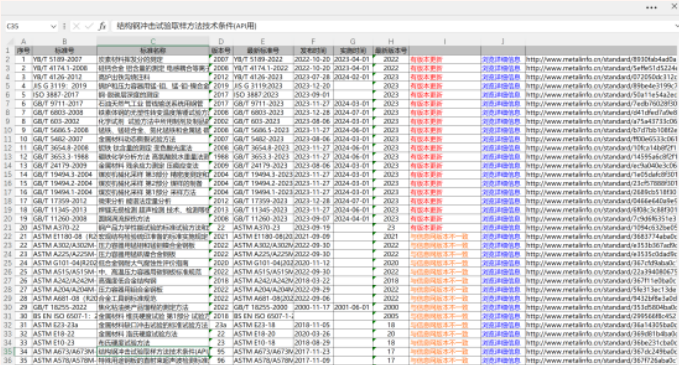Click cell JIS G 3119:2023
The height and width of the screenshot is (365, 679).
(x=263, y=86)
